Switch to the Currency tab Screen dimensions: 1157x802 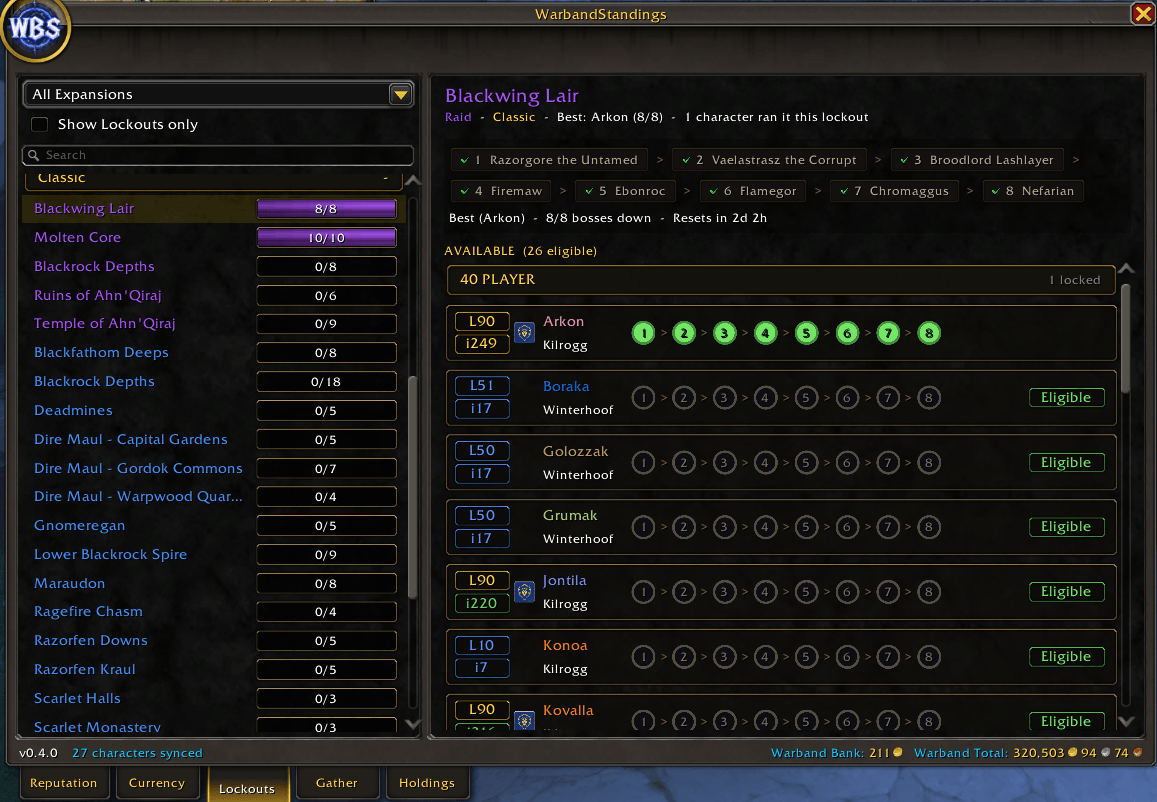pos(156,783)
